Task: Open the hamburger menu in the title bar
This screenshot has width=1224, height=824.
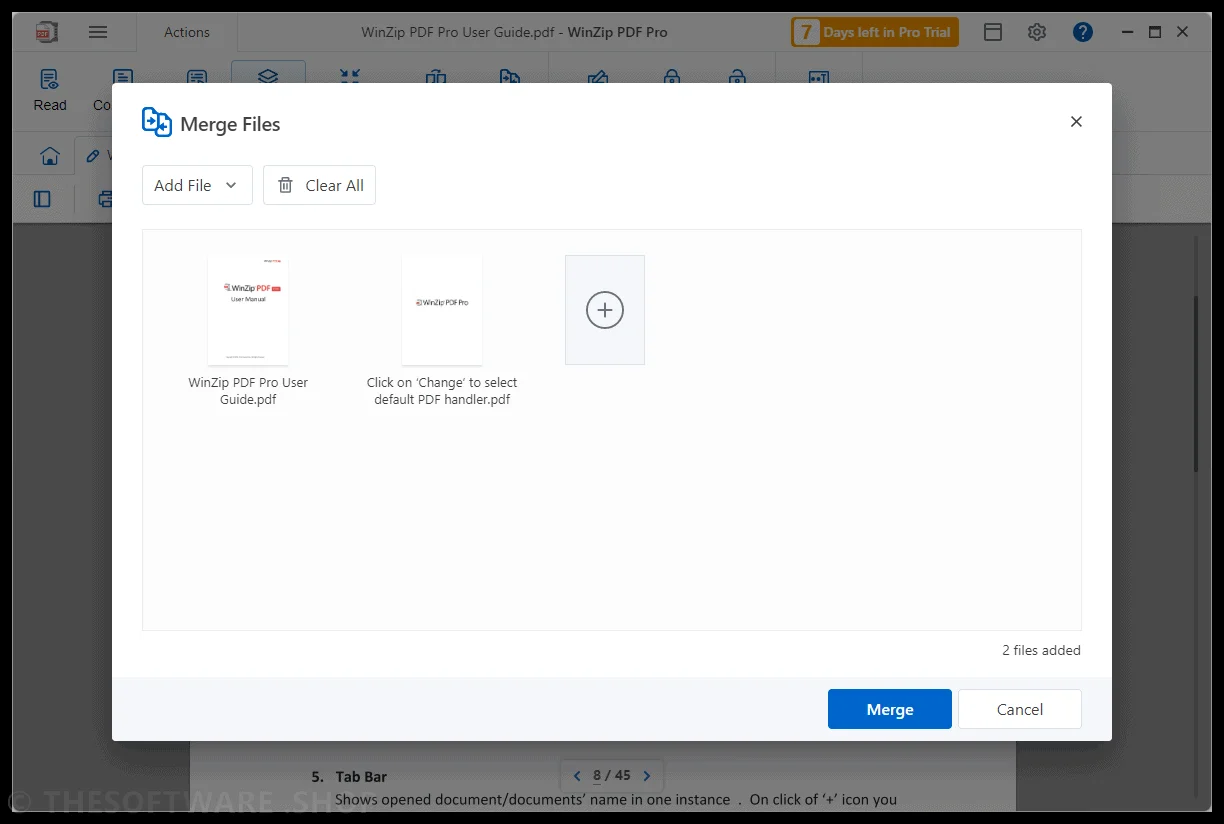Action: [x=98, y=32]
